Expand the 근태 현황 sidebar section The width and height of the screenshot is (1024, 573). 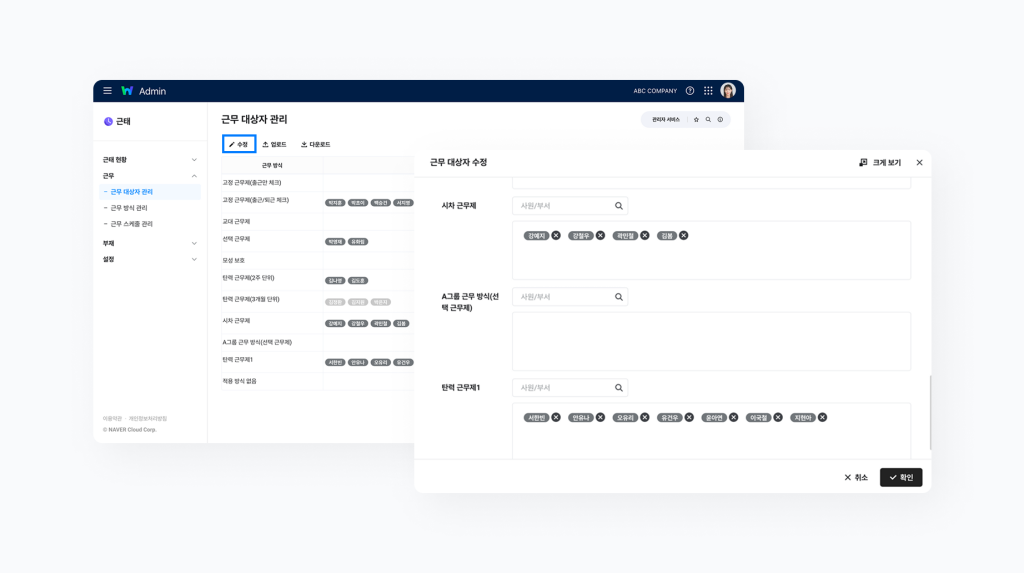pos(194,160)
